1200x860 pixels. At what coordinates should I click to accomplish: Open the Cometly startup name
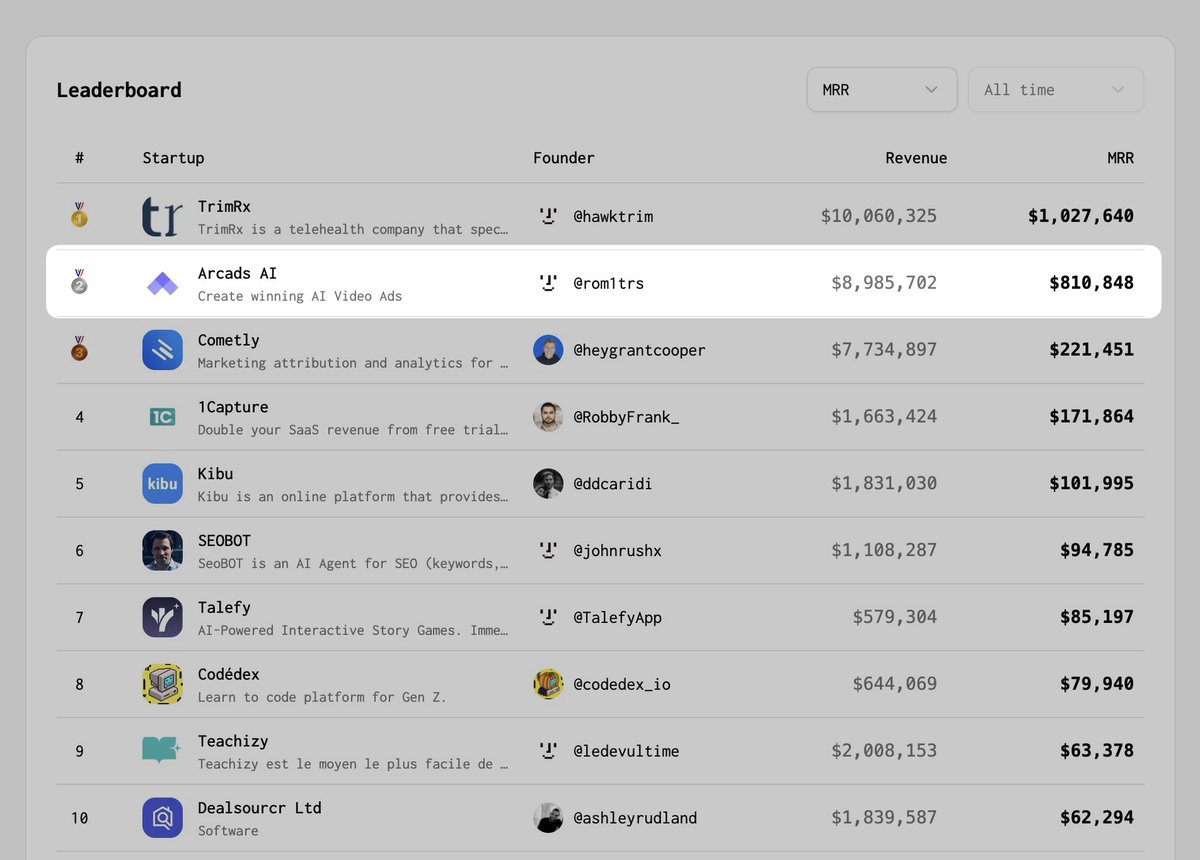(x=228, y=340)
